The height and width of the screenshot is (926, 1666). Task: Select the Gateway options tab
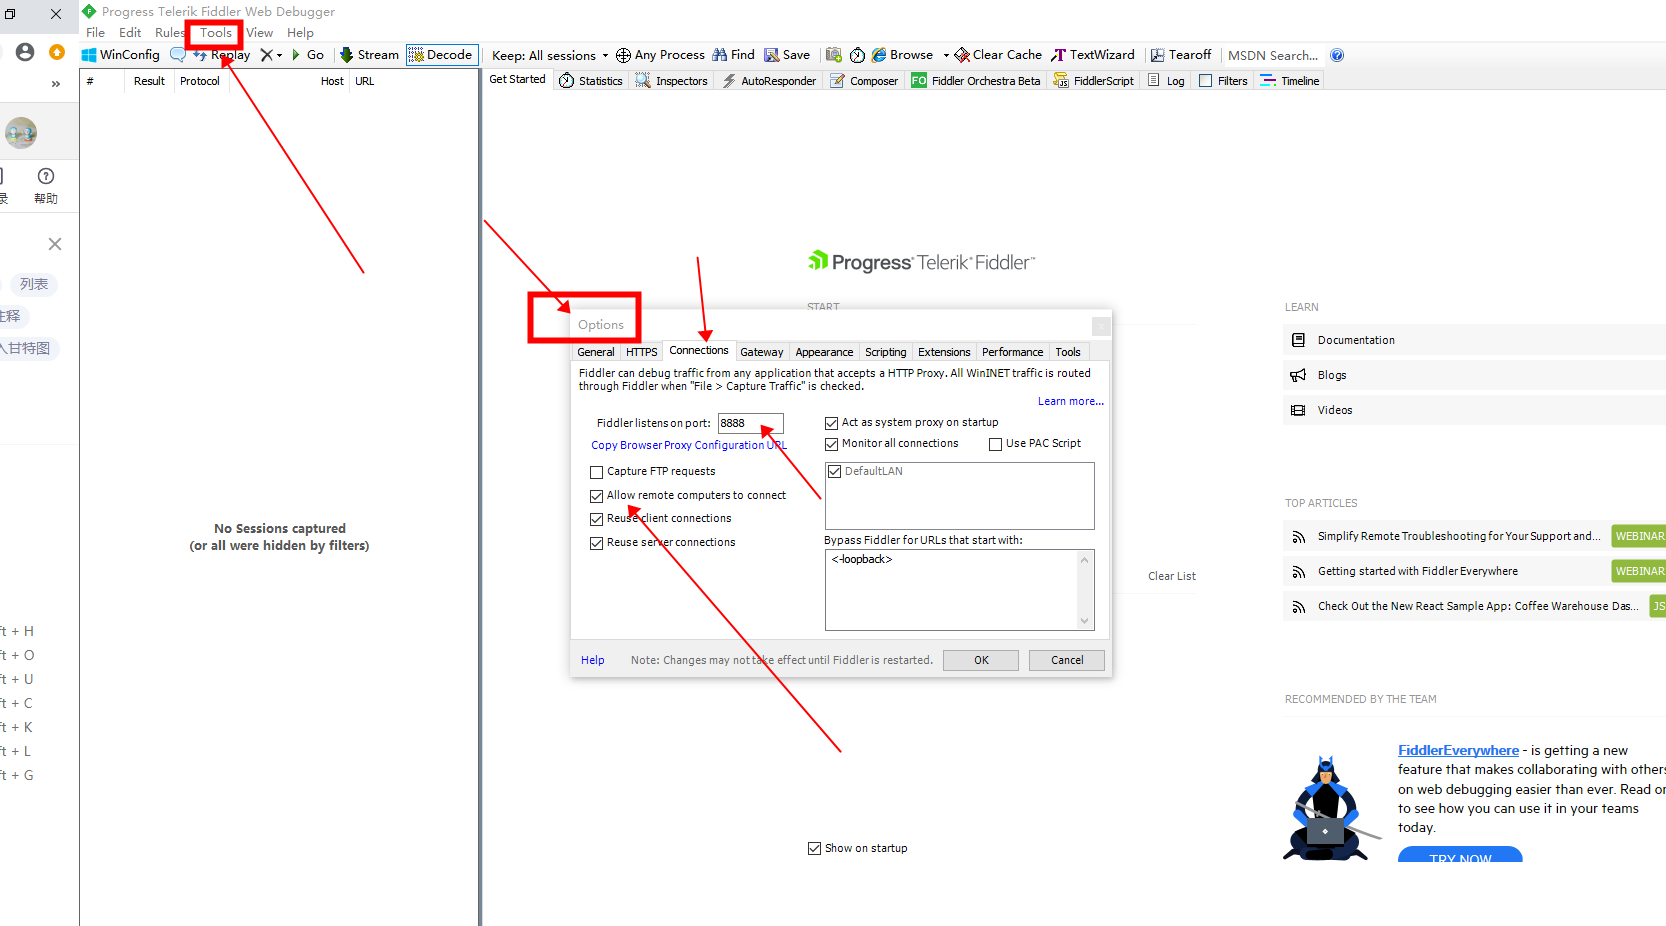pyautogui.click(x=762, y=352)
